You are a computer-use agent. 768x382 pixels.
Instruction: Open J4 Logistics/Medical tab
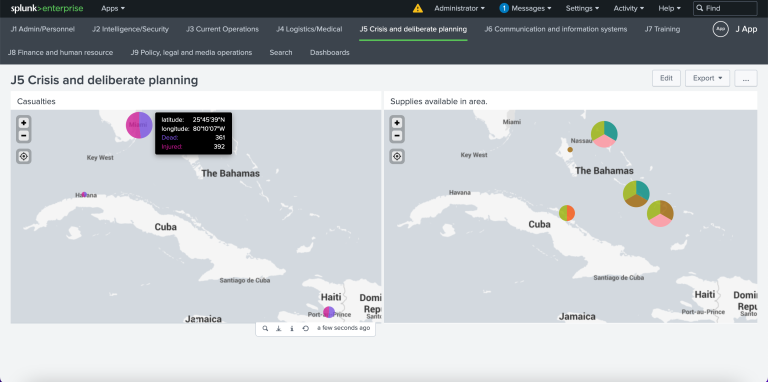pyautogui.click(x=309, y=29)
